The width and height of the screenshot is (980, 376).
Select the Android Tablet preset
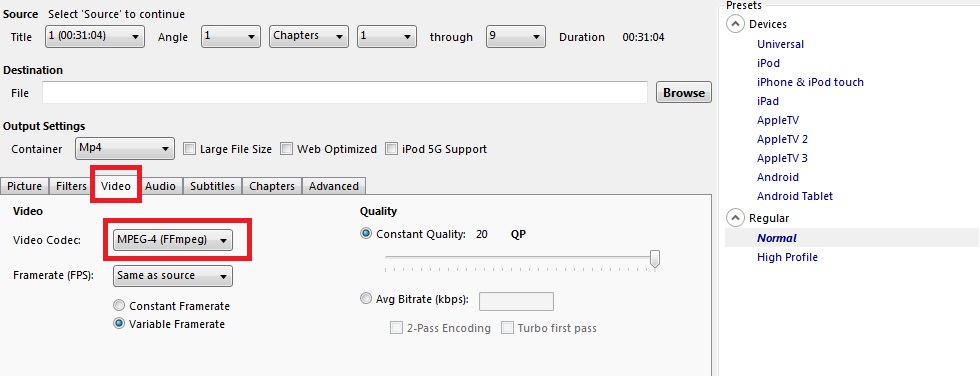pos(794,195)
